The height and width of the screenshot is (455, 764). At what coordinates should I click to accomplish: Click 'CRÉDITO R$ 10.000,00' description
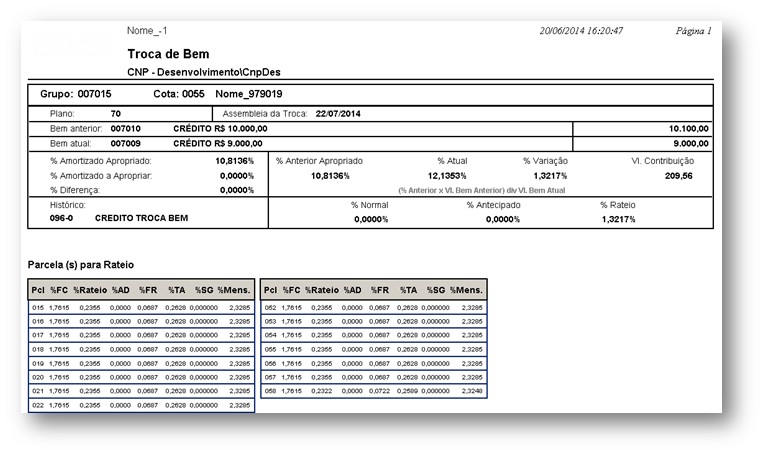click(x=220, y=129)
